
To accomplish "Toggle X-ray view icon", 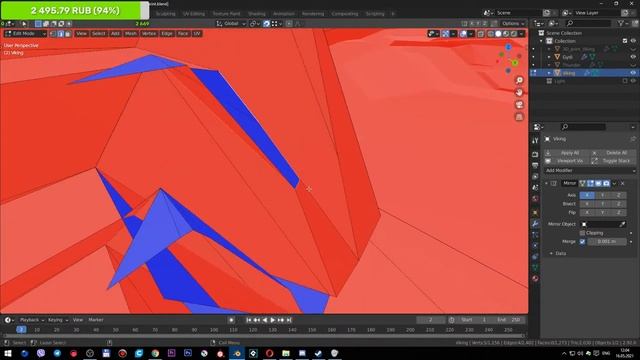I will pos(481,34).
